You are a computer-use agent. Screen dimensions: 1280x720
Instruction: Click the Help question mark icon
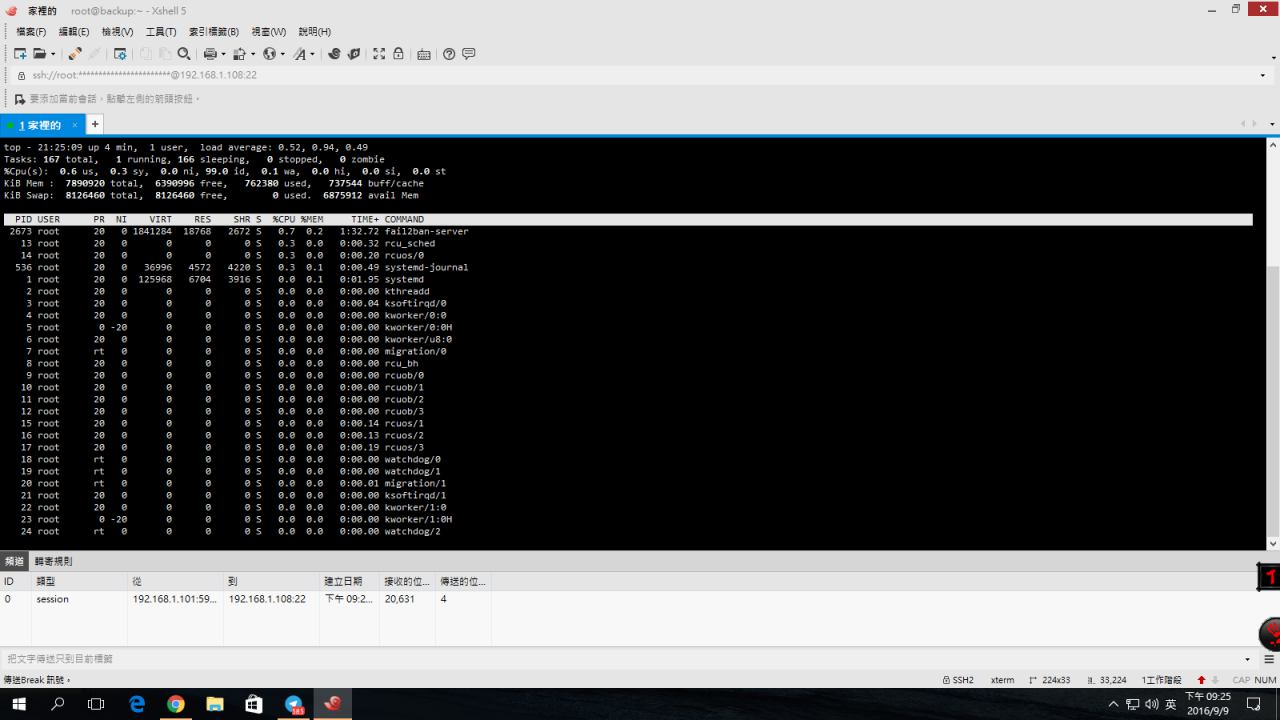(449, 54)
